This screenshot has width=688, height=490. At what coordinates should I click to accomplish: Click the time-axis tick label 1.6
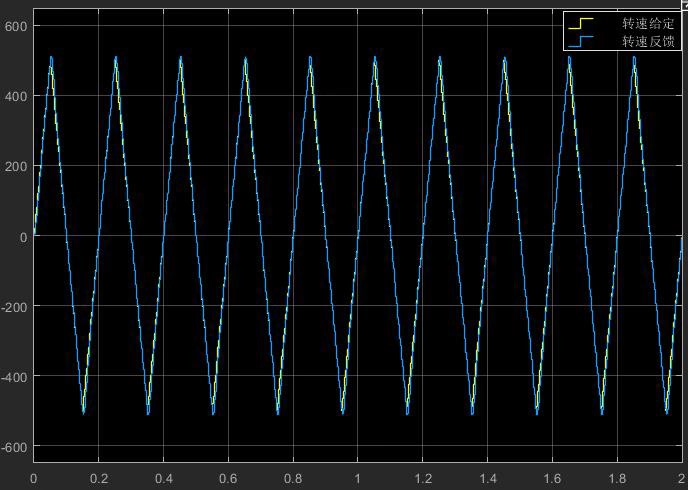click(552, 478)
